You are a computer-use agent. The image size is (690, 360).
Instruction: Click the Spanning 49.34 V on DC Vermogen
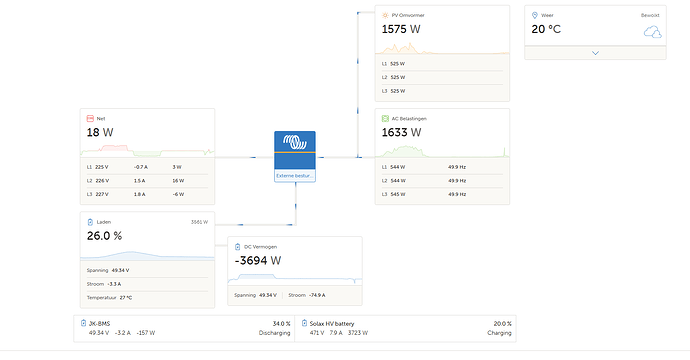click(x=255, y=295)
